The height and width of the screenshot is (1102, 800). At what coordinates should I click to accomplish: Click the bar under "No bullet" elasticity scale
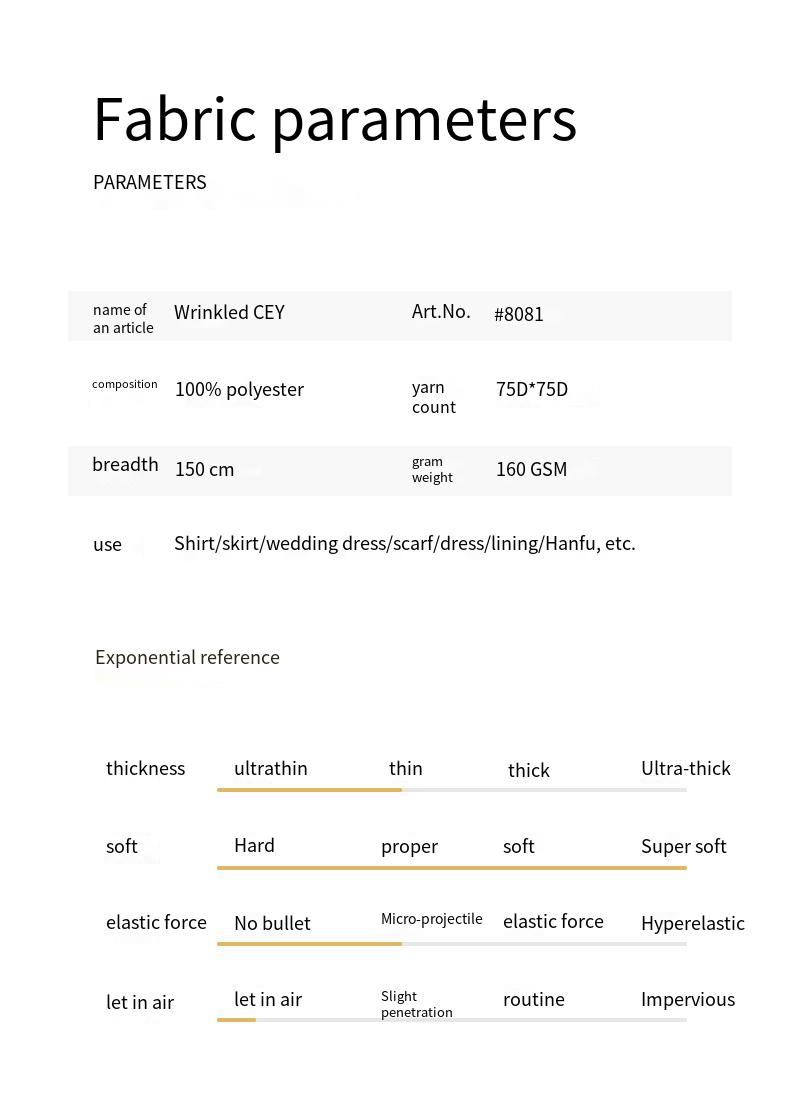click(x=309, y=943)
